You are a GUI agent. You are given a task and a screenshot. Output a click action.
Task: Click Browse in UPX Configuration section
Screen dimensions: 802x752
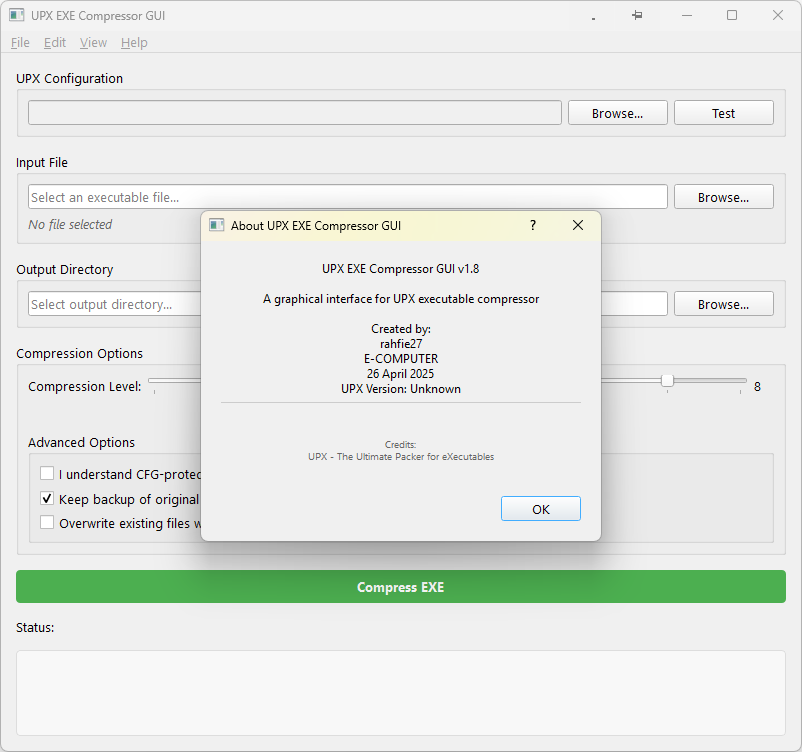point(617,113)
